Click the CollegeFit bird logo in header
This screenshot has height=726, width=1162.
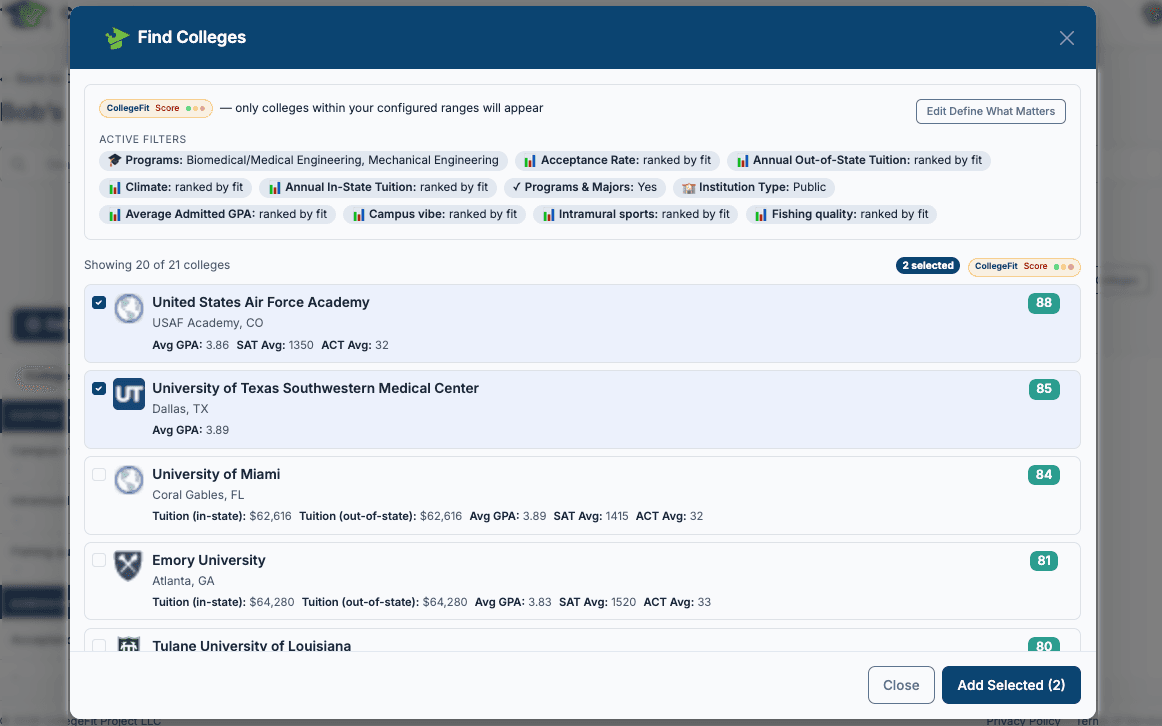click(x=117, y=38)
